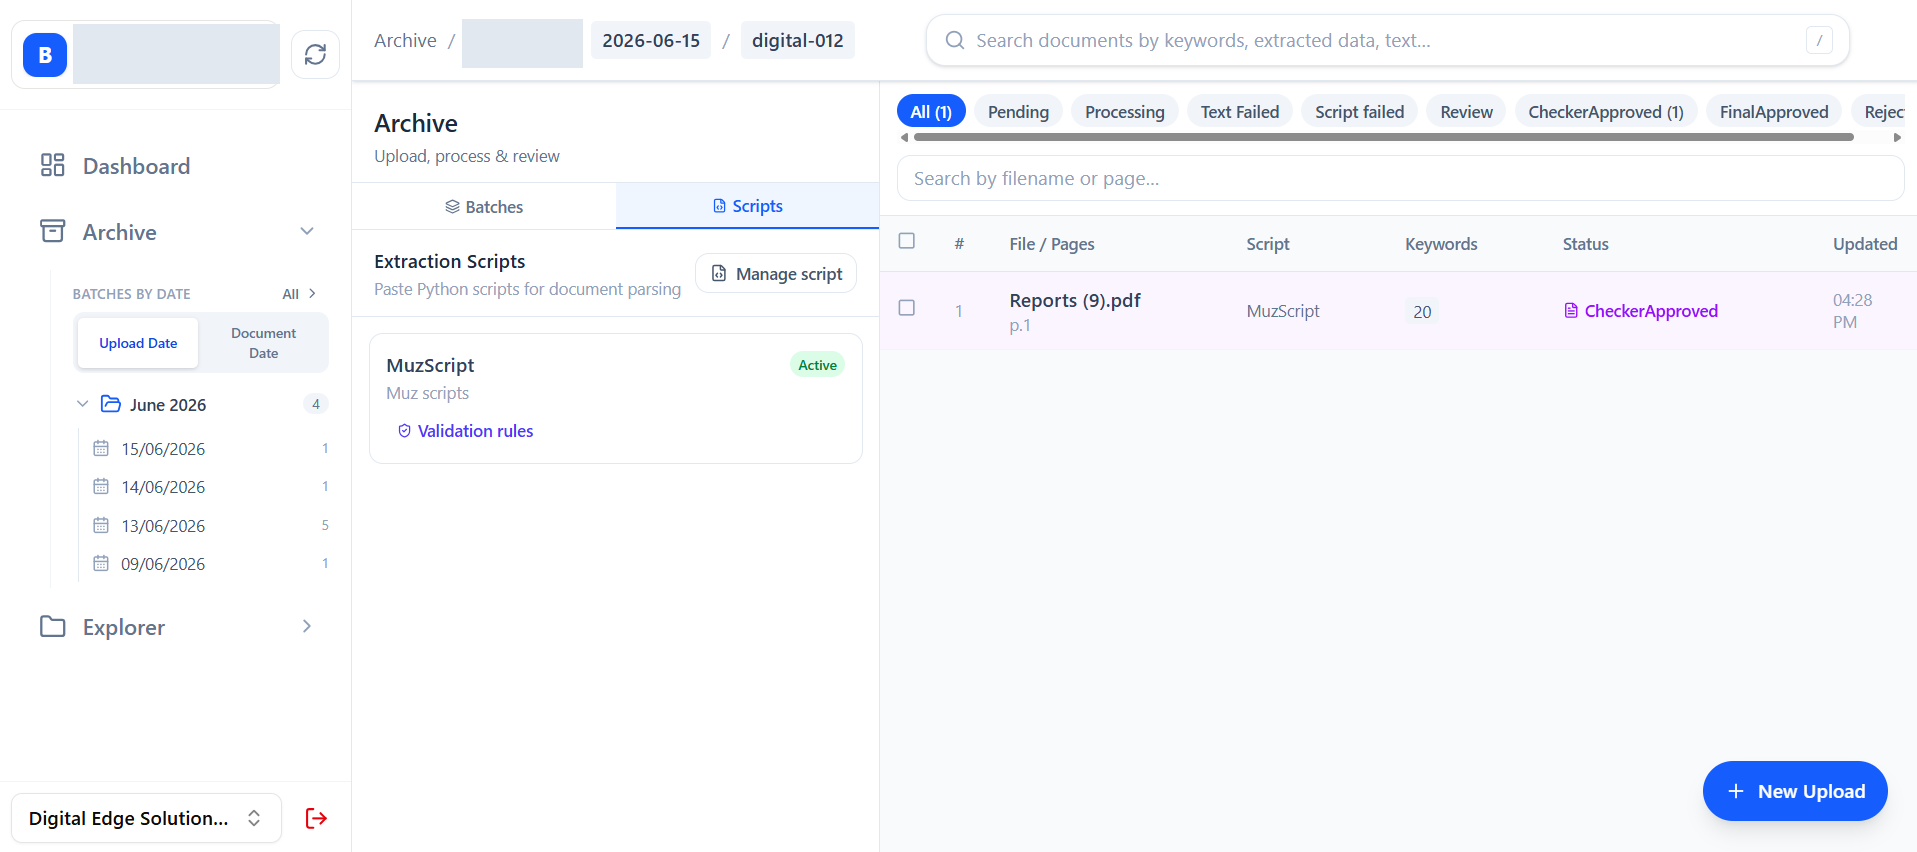Click the CheckerApproved status label

[1651, 311]
